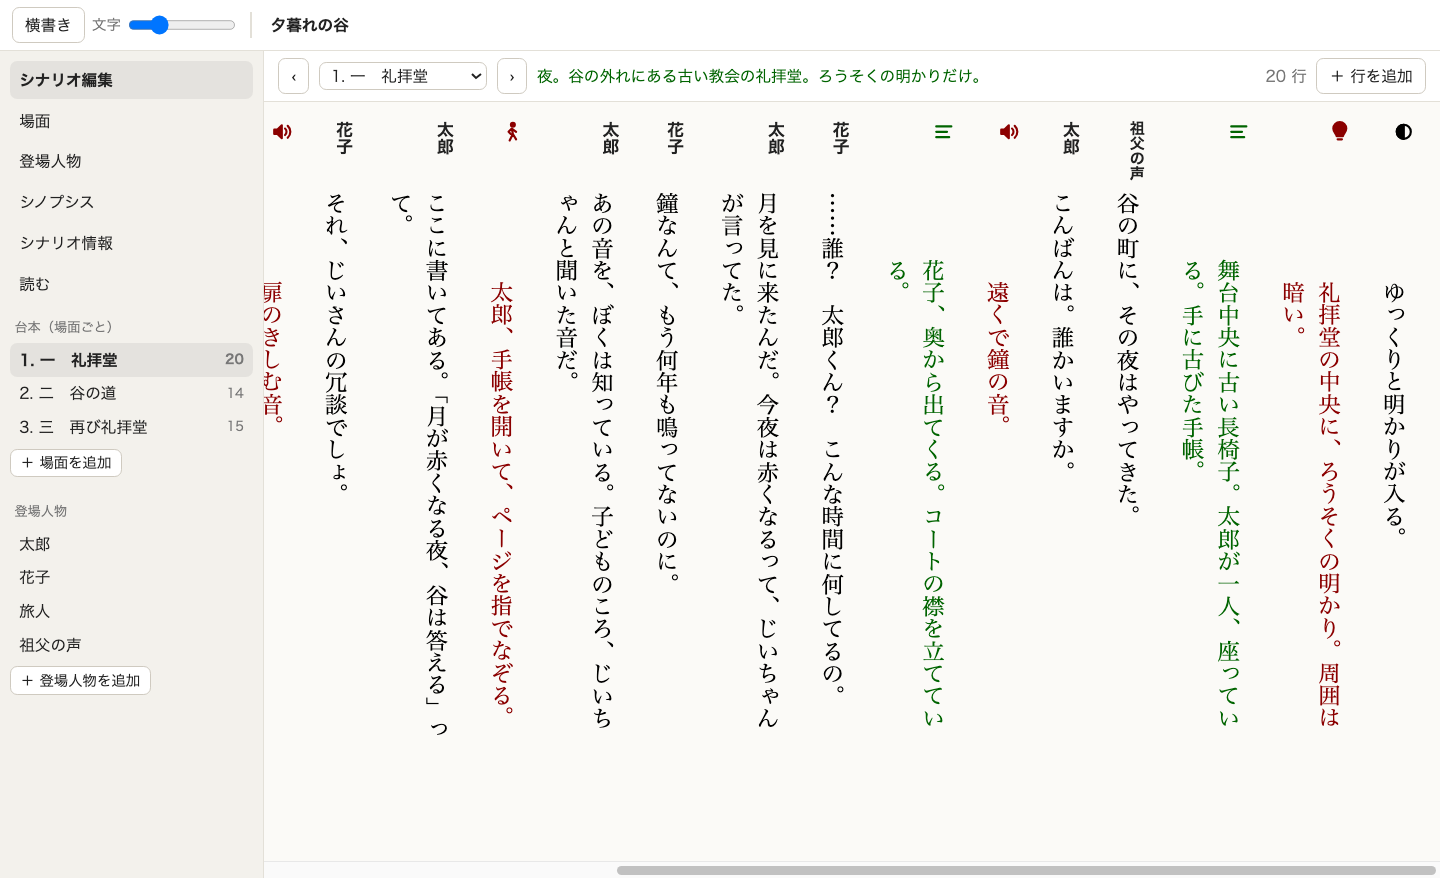Select character 旅人 in the sidebar list

(x=131, y=611)
